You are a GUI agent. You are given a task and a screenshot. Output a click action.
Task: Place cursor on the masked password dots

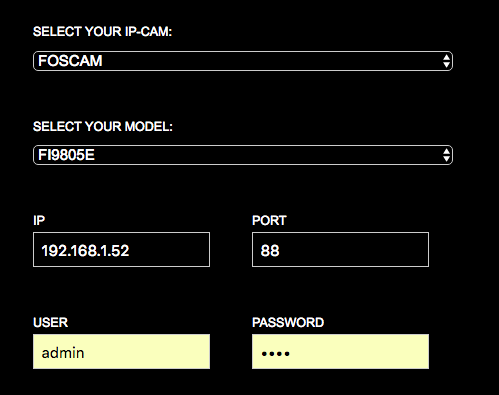point(275,354)
